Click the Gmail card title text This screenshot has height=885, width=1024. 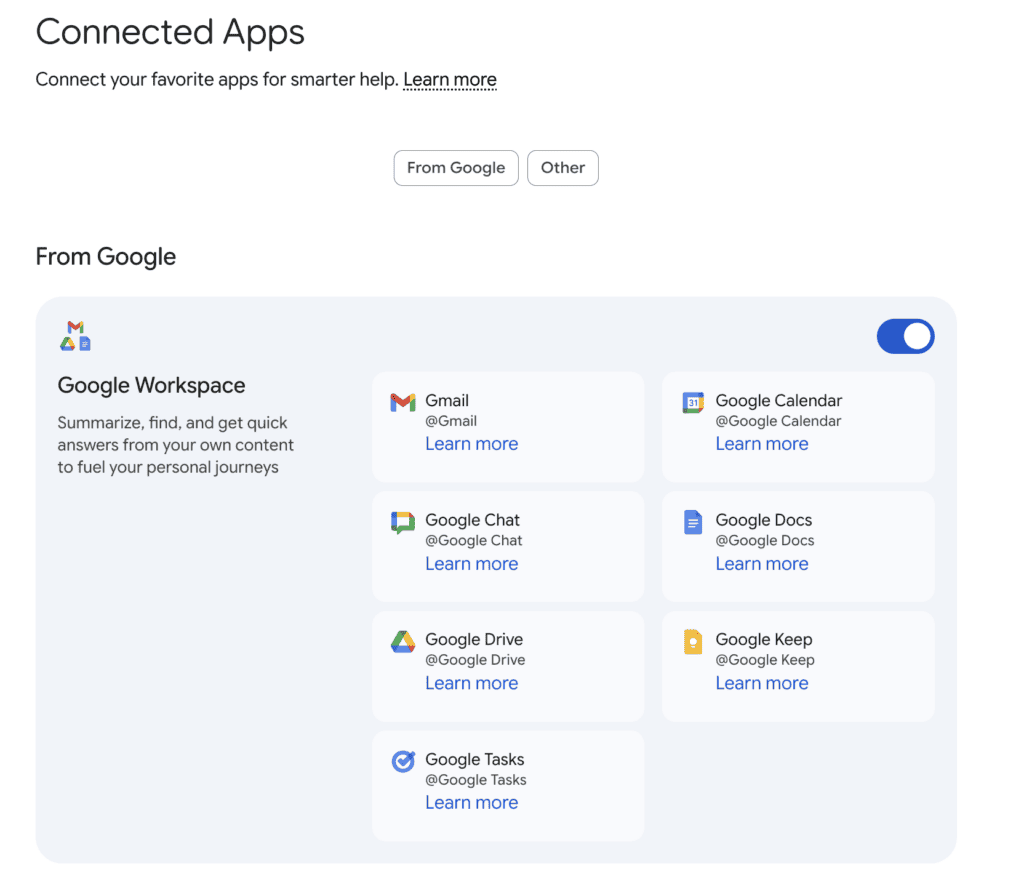click(447, 400)
